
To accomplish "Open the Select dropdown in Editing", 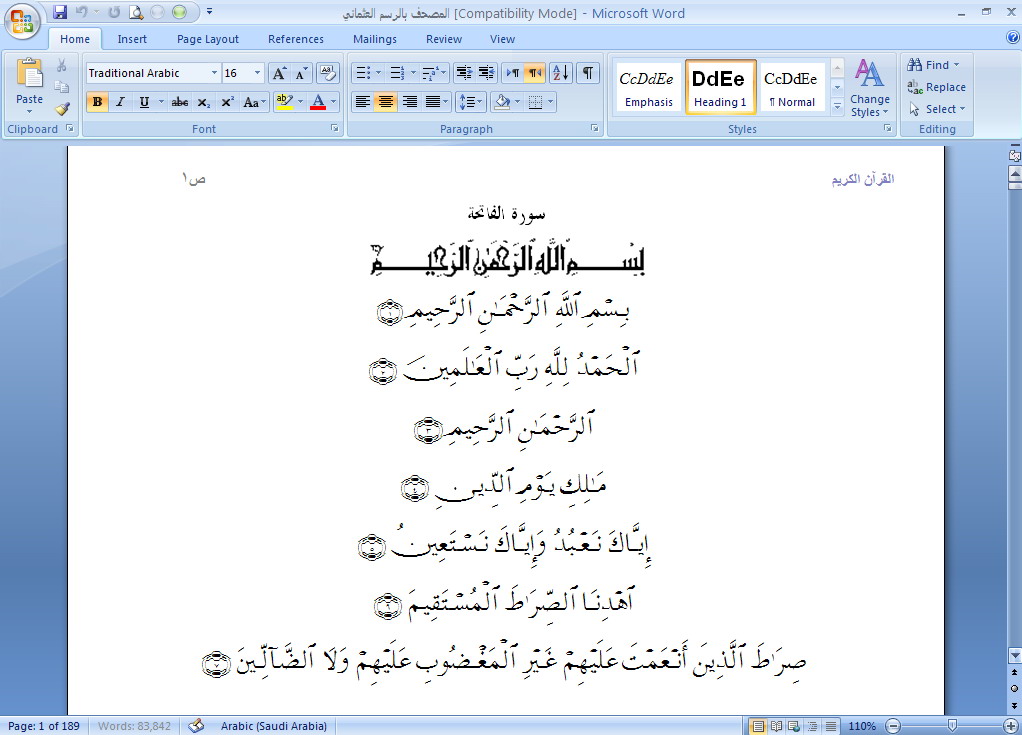I will [937, 109].
